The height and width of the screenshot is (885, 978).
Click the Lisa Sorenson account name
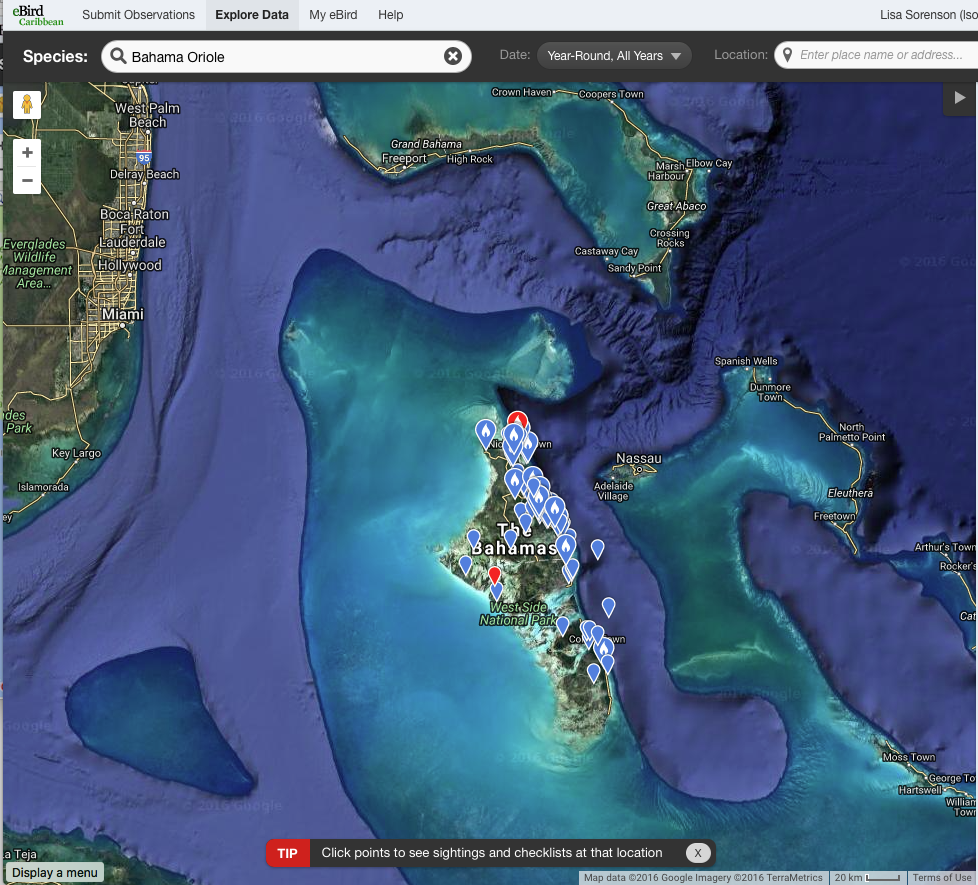[x=925, y=15]
